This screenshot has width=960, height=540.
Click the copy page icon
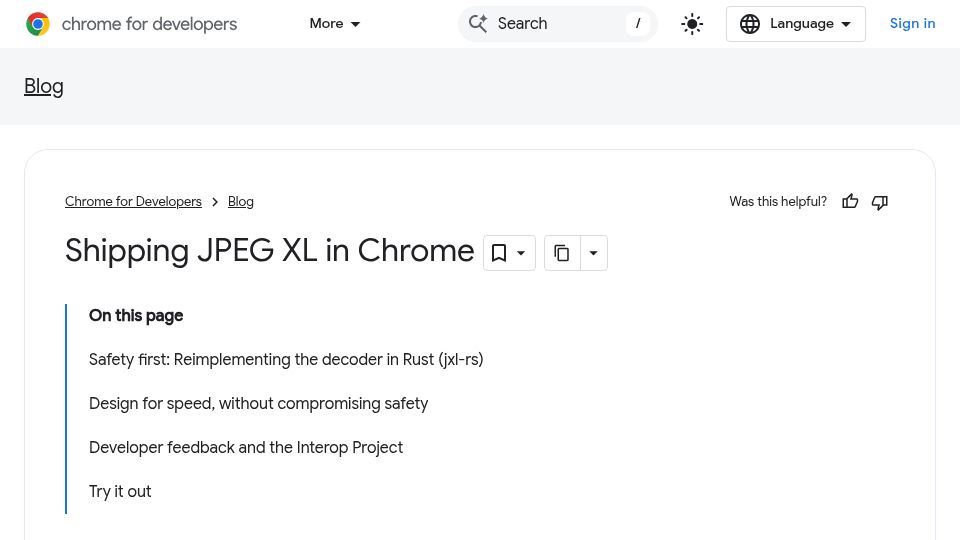(x=561, y=253)
